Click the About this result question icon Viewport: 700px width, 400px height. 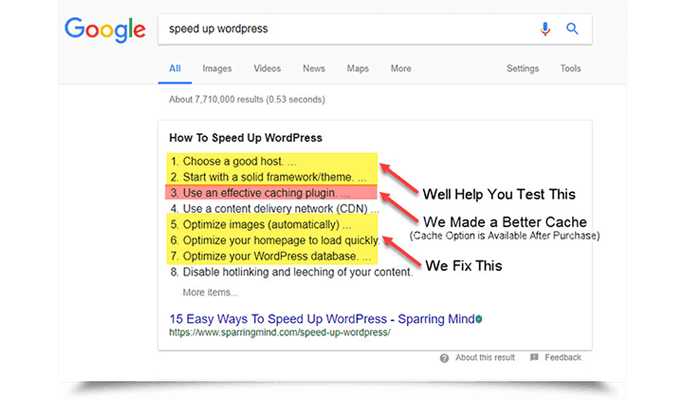pos(444,358)
